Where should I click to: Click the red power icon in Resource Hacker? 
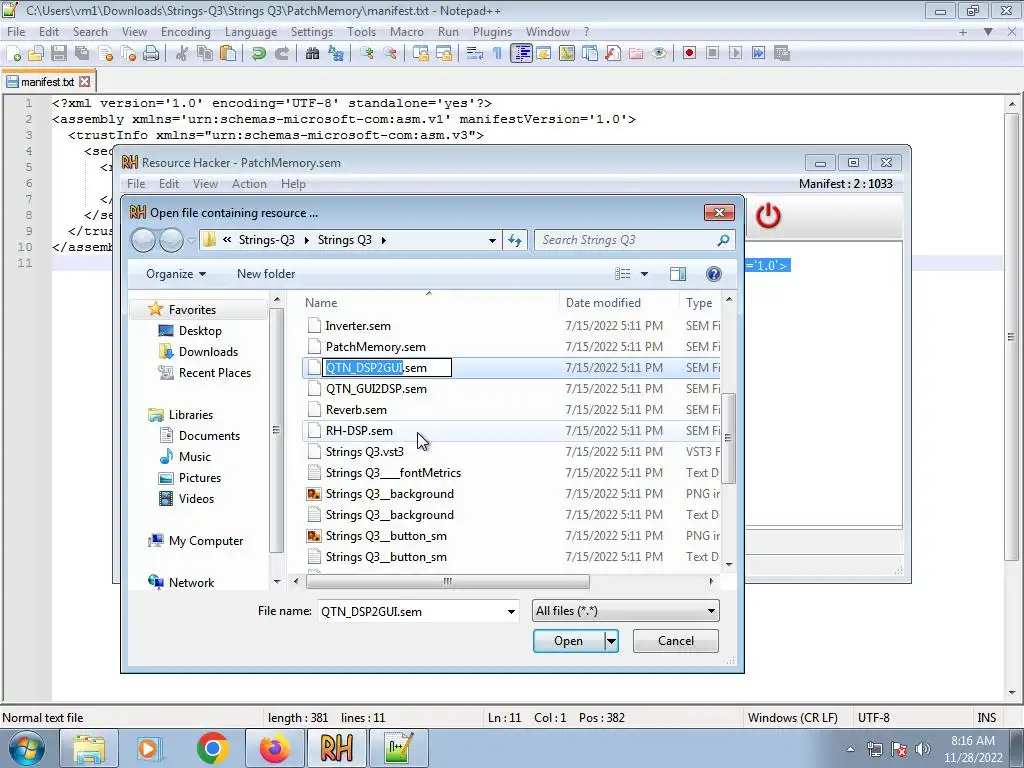coord(768,216)
